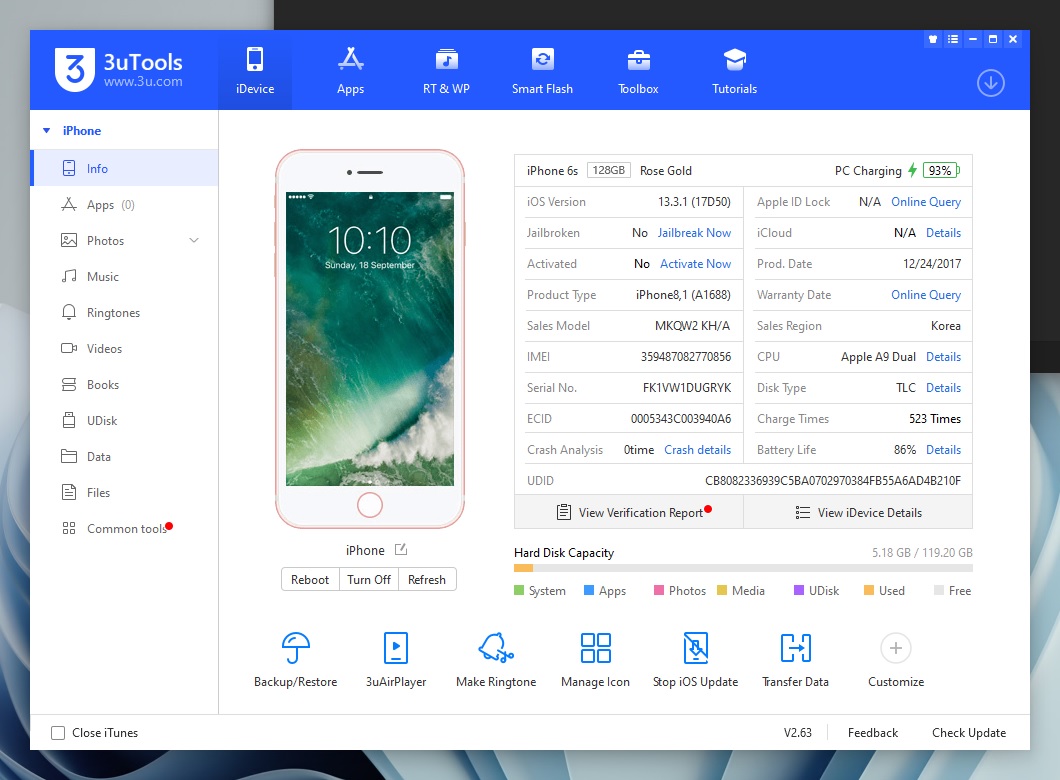1060x780 pixels.
Task: Click the skin/theme shirt icon in title bar
Action: tap(933, 39)
